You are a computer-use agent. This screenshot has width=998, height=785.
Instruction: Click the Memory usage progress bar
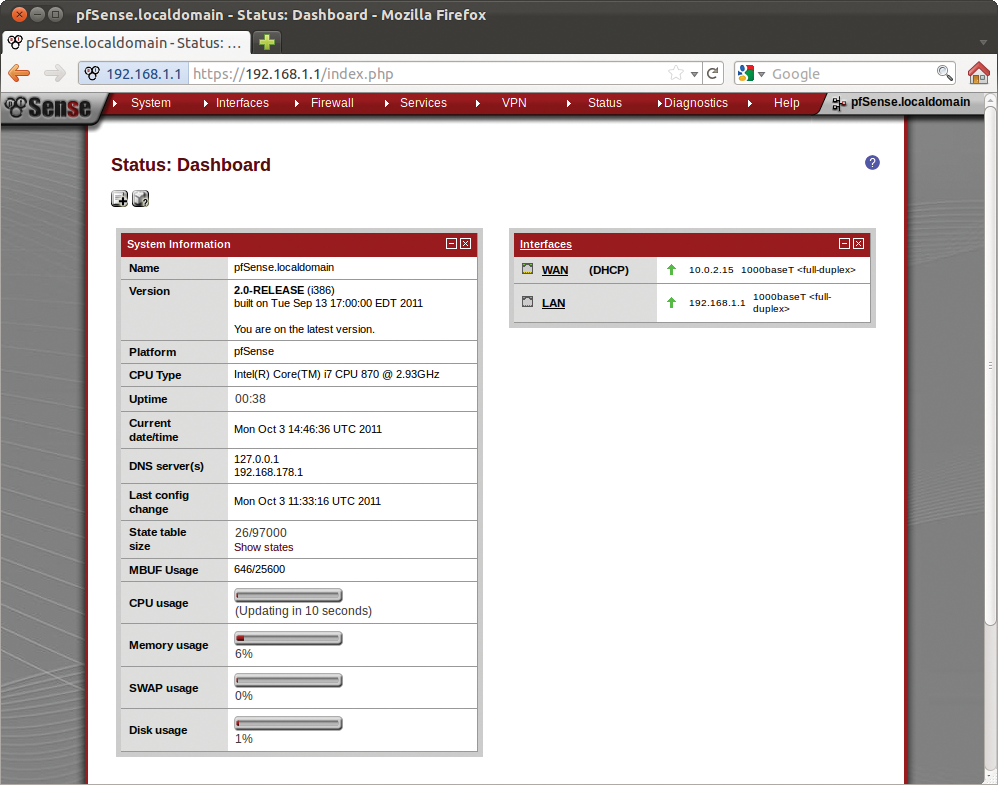pyautogui.click(x=288, y=637)
